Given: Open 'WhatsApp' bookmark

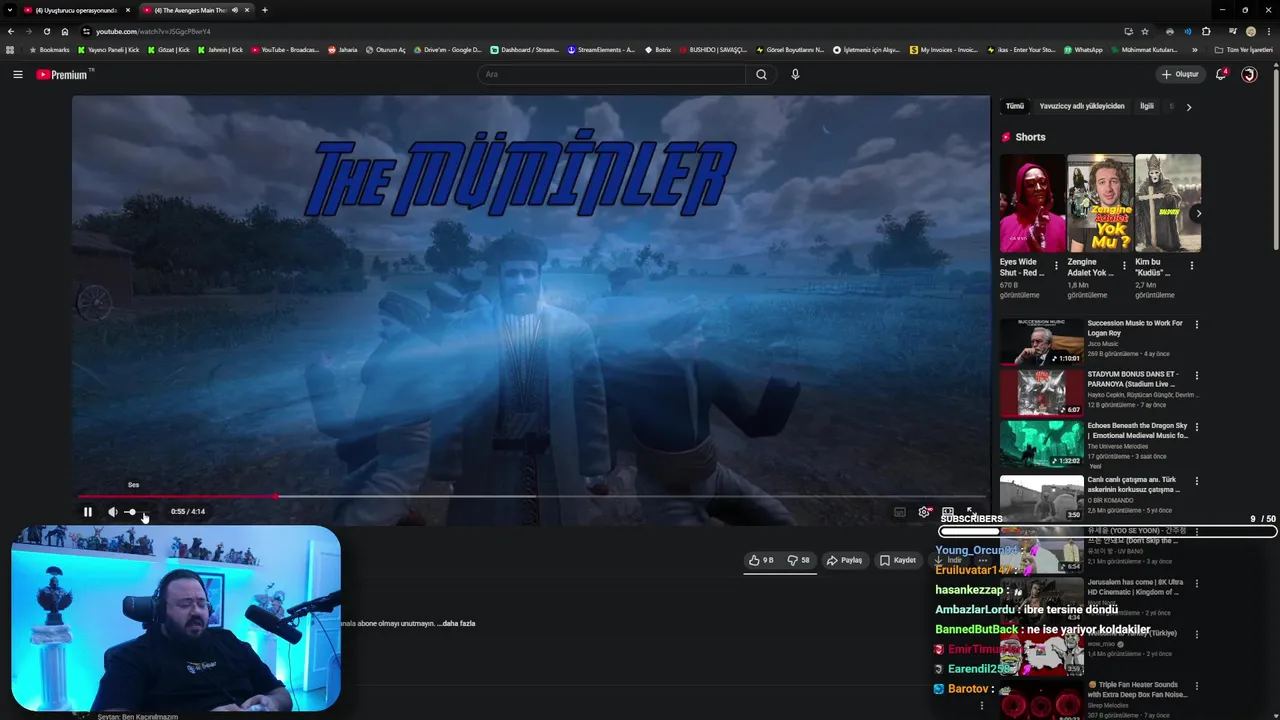Looking at the screenshot, I should 1083,49.
